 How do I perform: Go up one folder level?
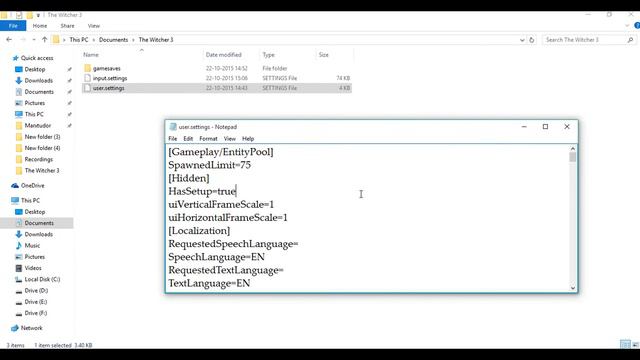pos(44,40)
